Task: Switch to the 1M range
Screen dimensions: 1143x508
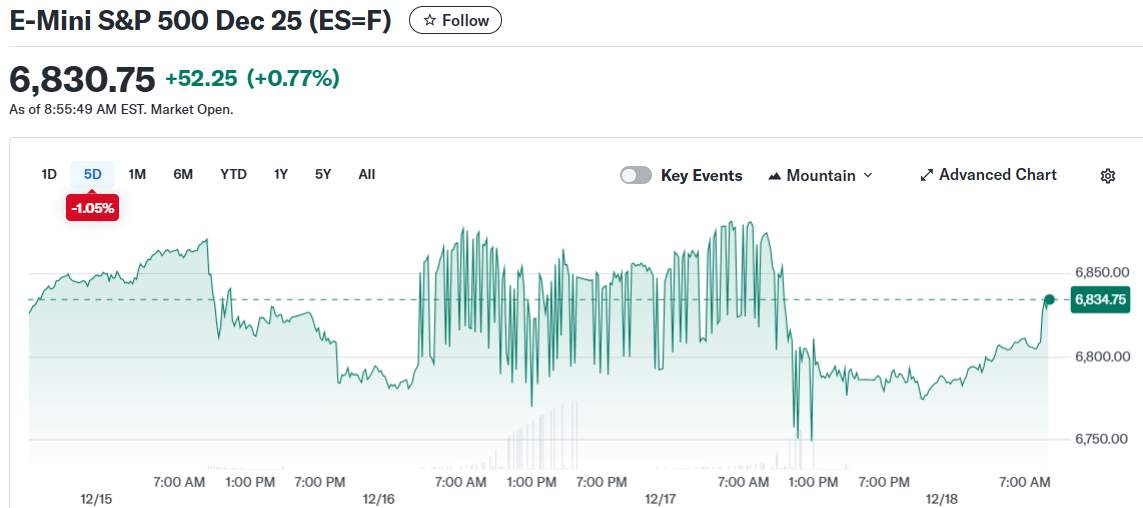Action: pos(137,174)
